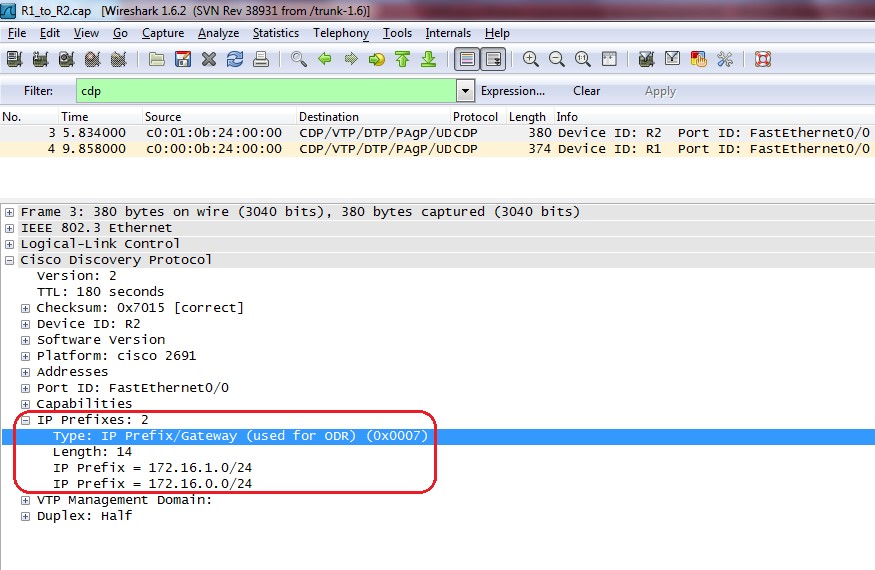Image resolution: width=875 pixels, height=570 pixels.
Task: Expand the Software Version node
Action: point(26,340)
